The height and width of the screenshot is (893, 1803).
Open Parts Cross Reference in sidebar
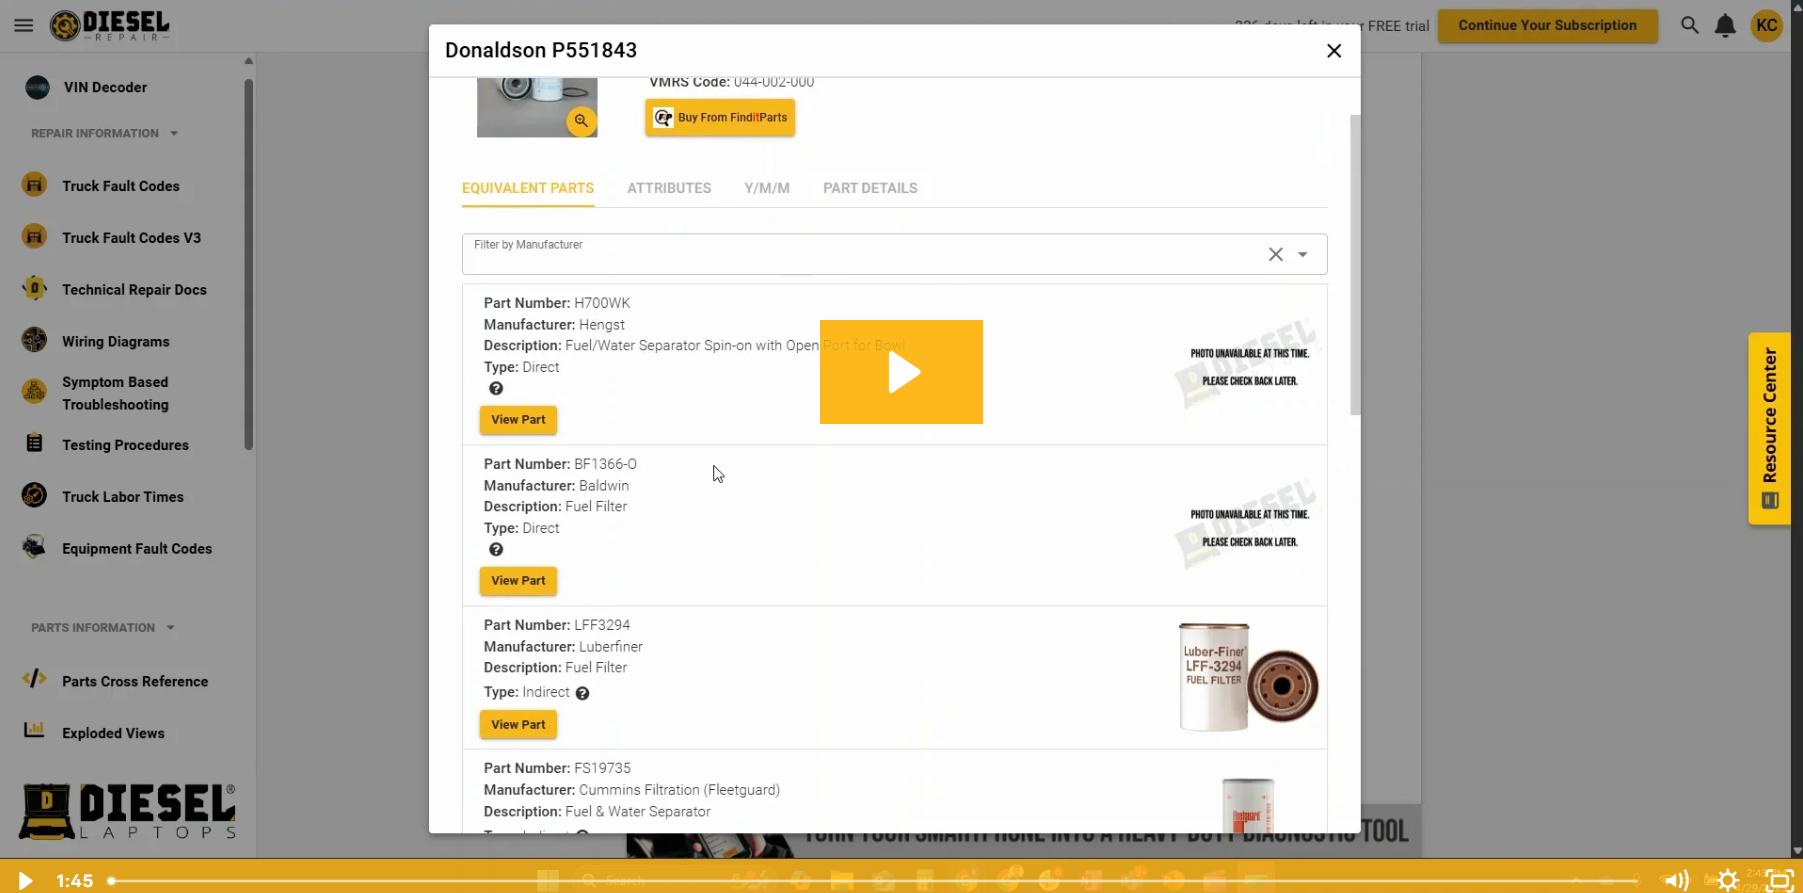point(134,682)
